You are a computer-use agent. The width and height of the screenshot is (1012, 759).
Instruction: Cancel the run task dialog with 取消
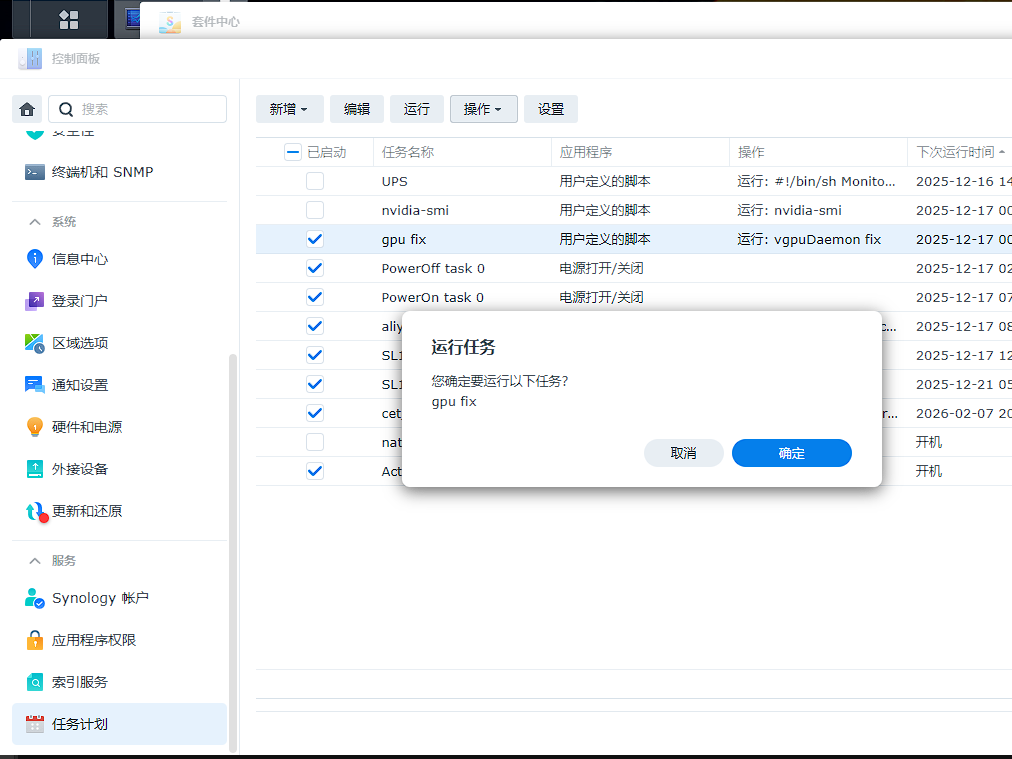[683, 453]
